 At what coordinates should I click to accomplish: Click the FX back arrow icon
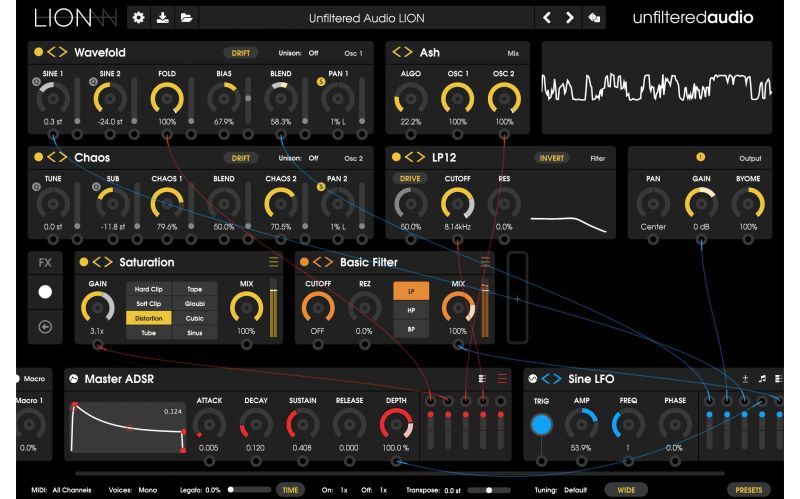coord(45,327)
